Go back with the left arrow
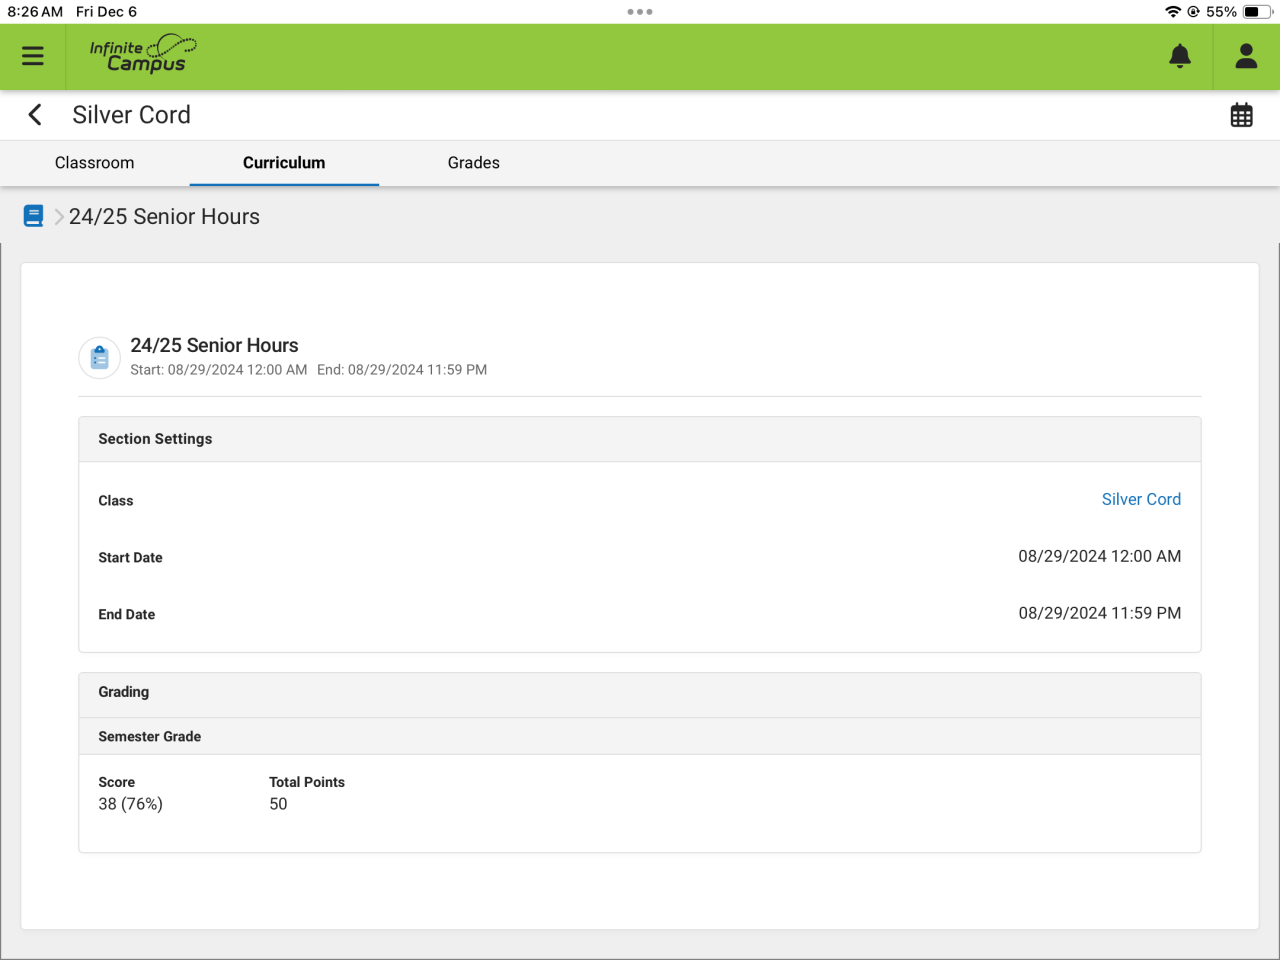This screenshot has height=960, width=1280. (x=35, y=115)
